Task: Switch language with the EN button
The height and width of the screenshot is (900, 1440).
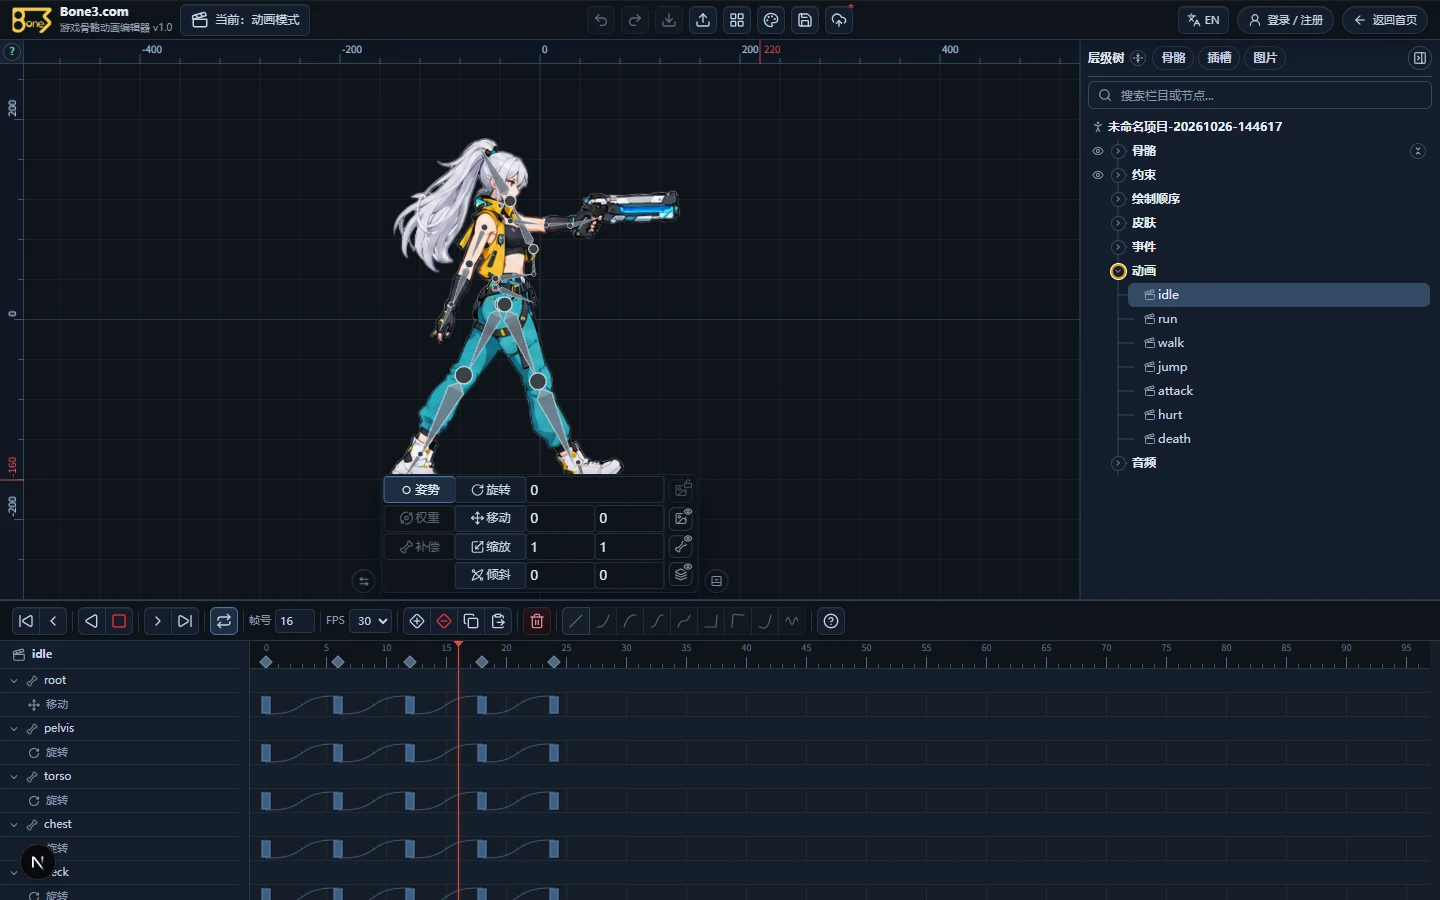Action: pyautogui.click(x=1203, y=20)
